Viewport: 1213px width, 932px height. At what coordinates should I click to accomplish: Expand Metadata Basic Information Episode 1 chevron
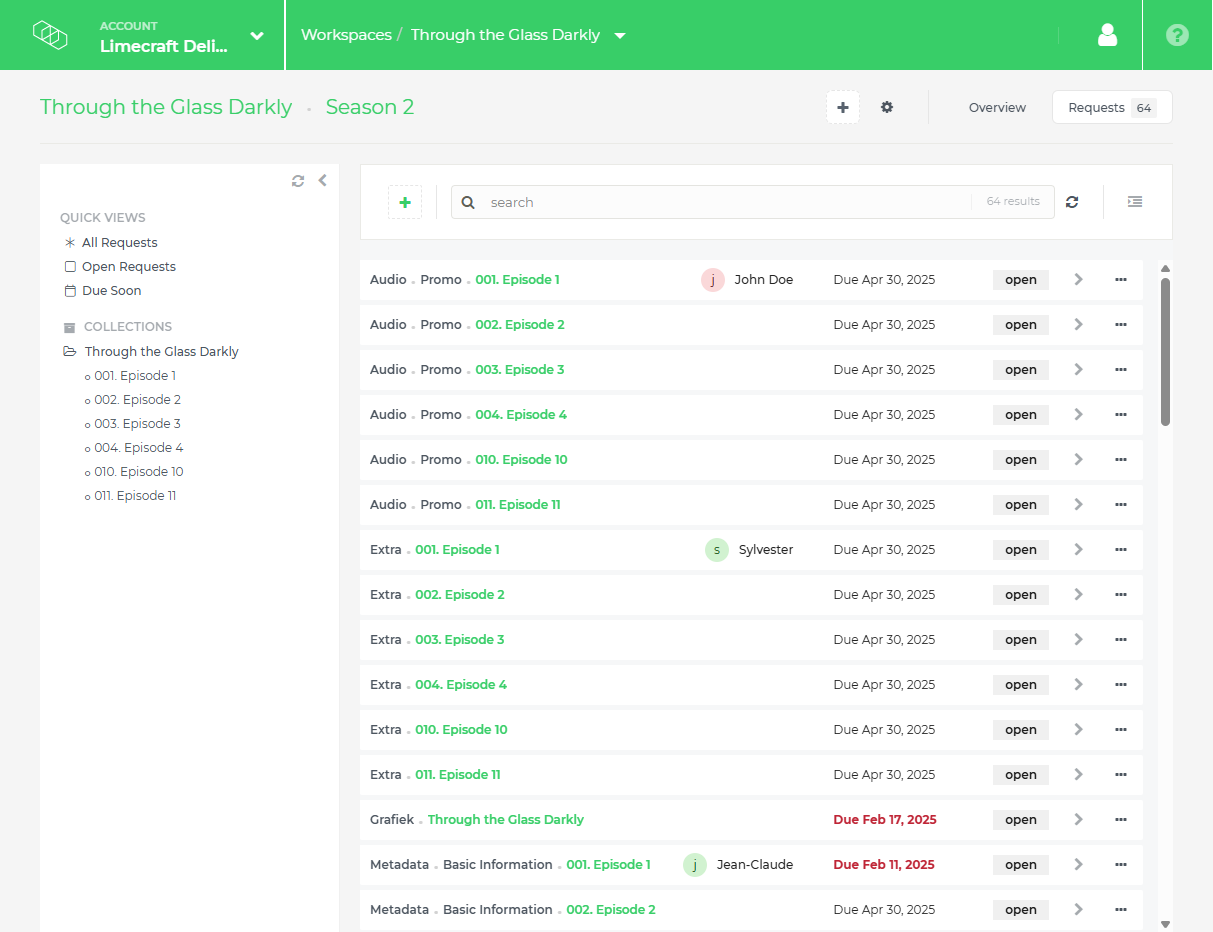tap(1079, 865)
